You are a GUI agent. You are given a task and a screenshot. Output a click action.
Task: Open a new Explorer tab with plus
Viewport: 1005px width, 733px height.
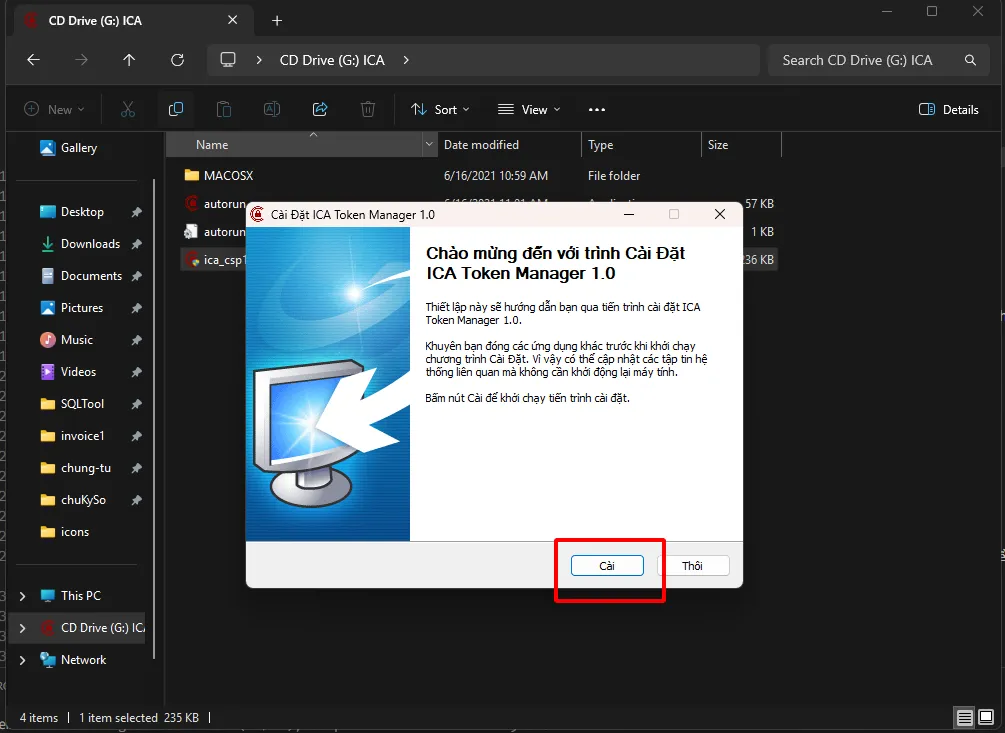tap(277, 21)
